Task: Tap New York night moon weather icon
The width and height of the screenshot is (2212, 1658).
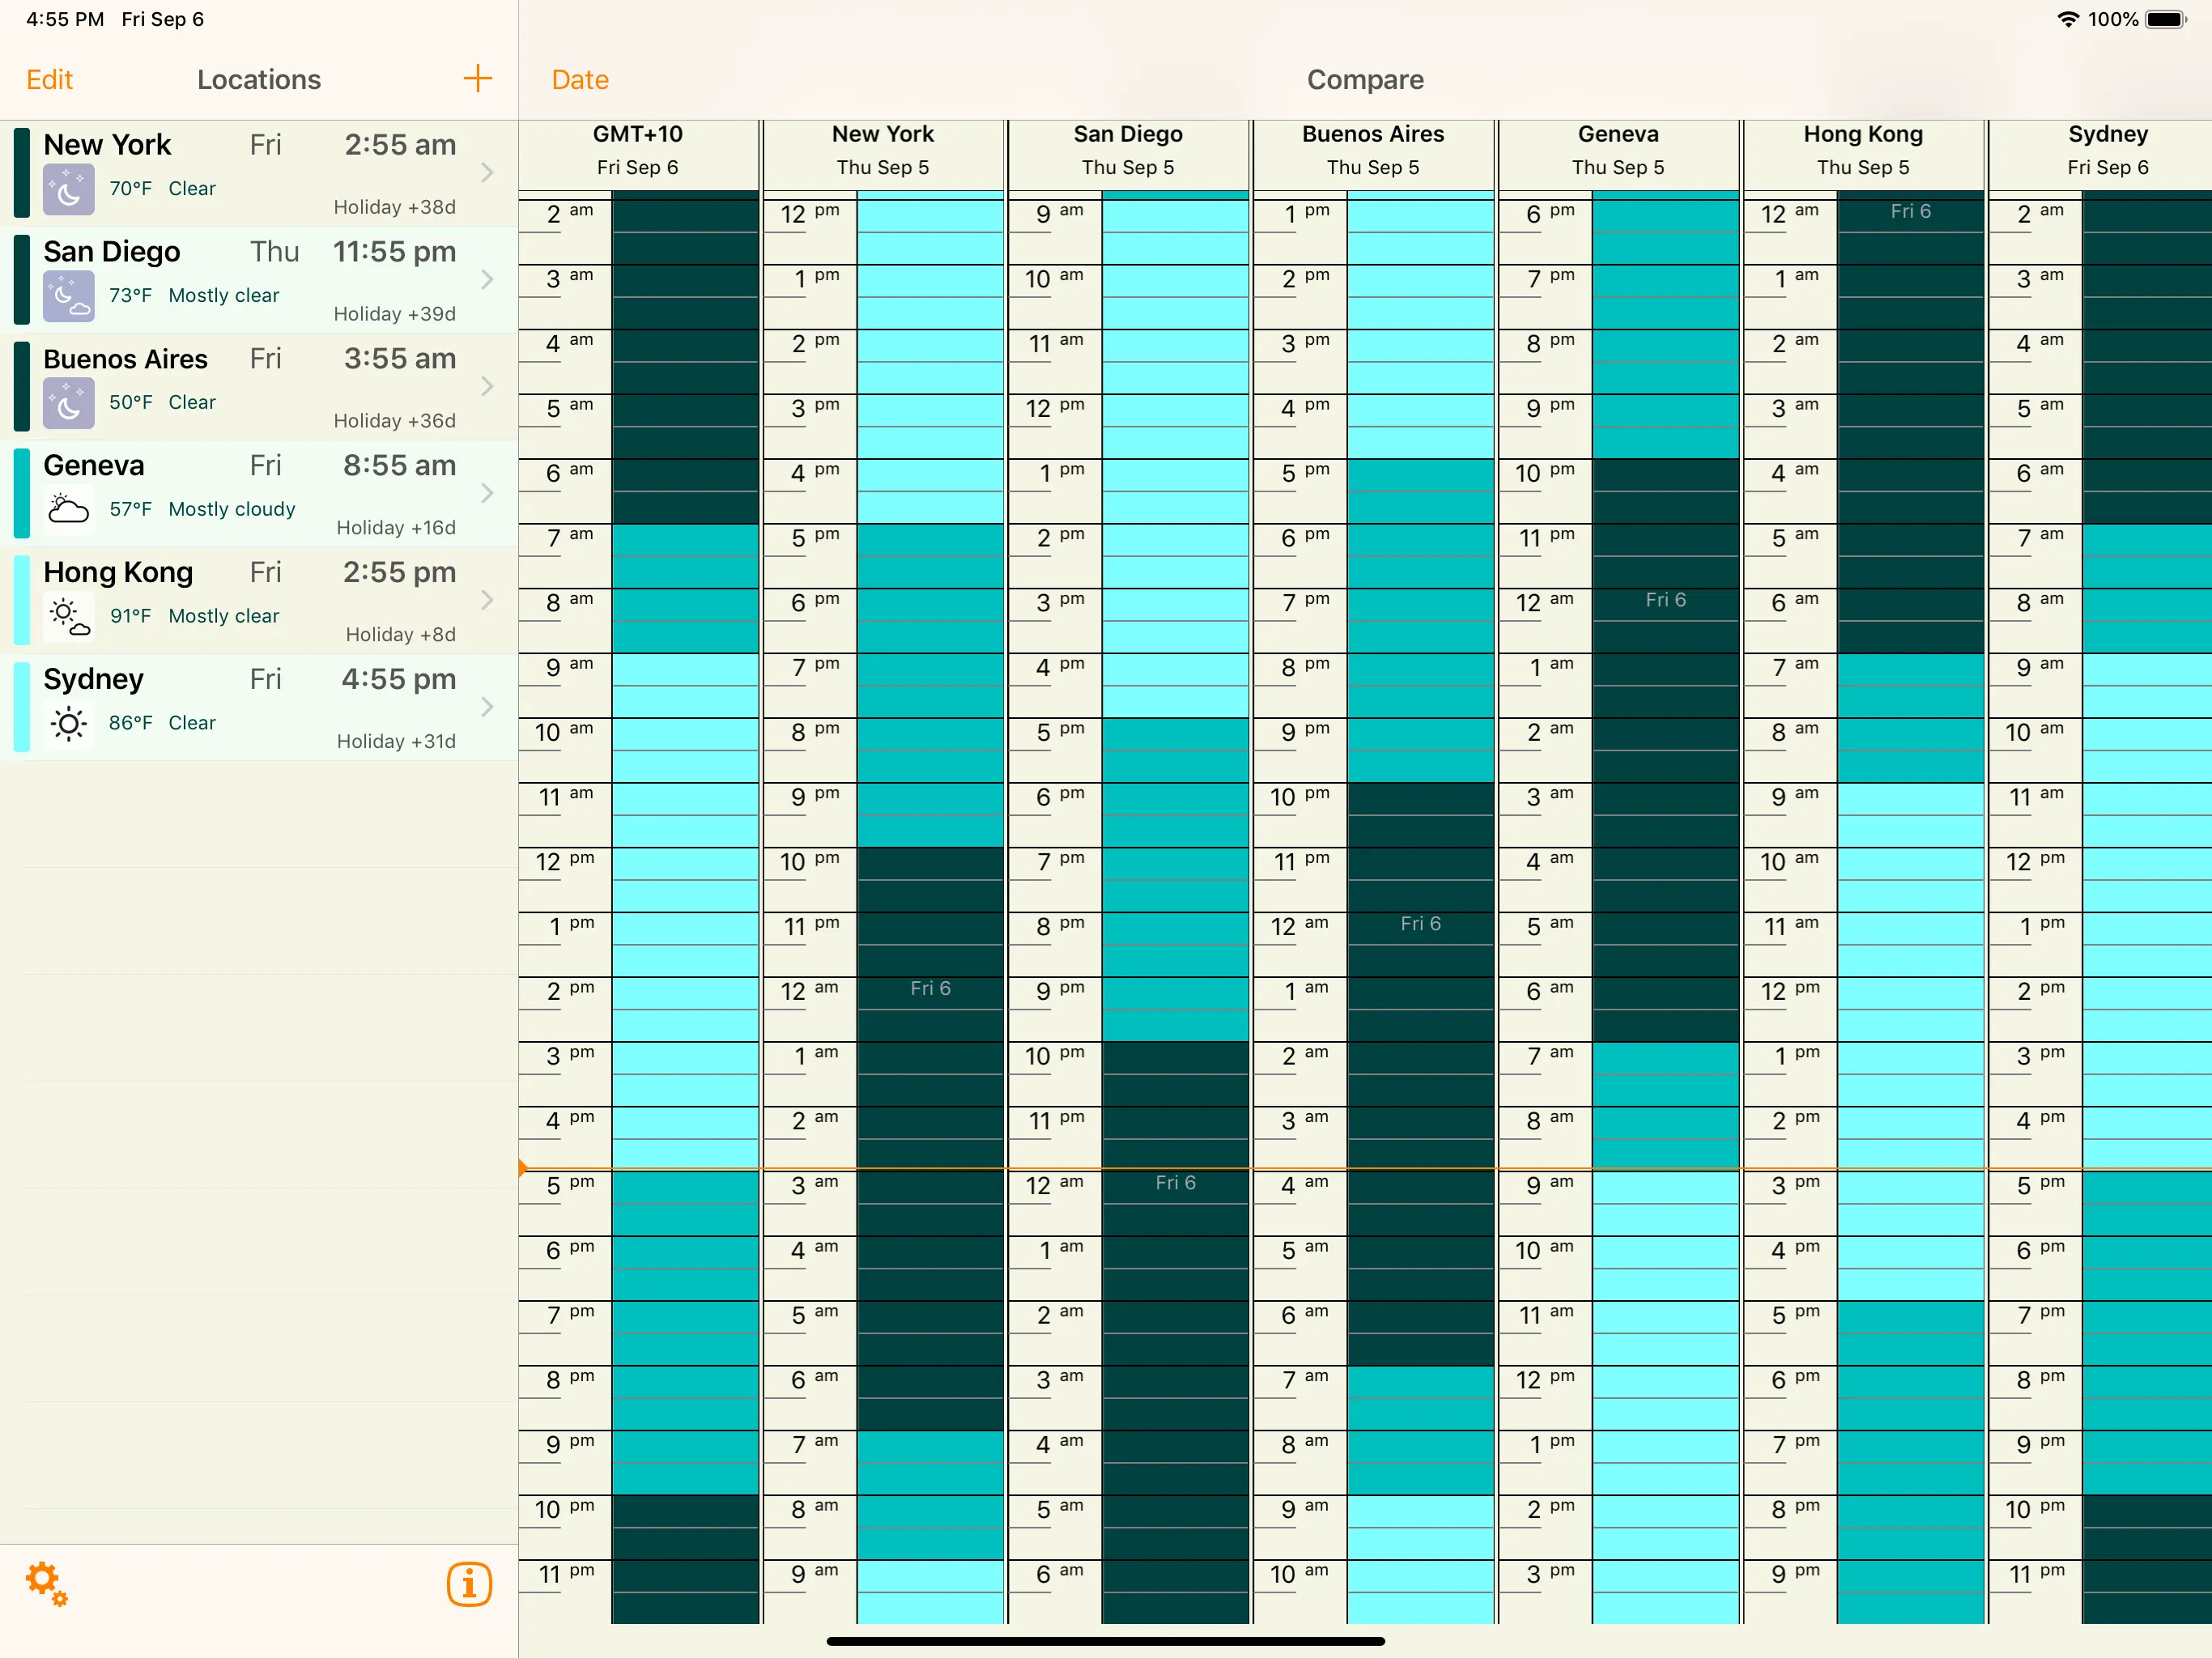Action: click(x=69, y=189)
